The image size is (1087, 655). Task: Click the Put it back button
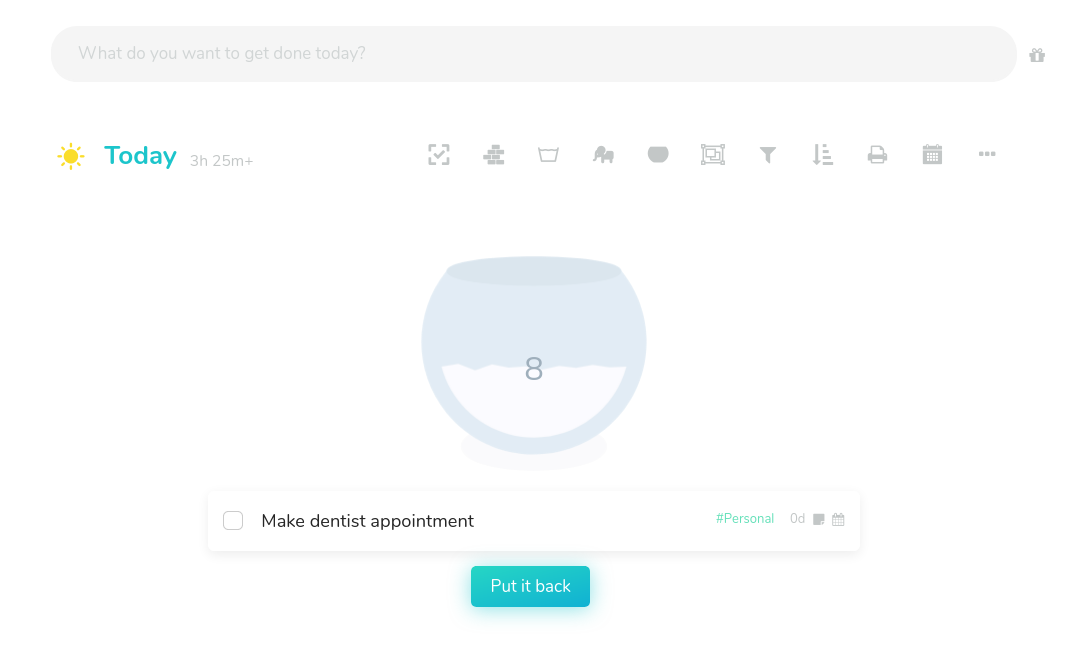point(530,586)
